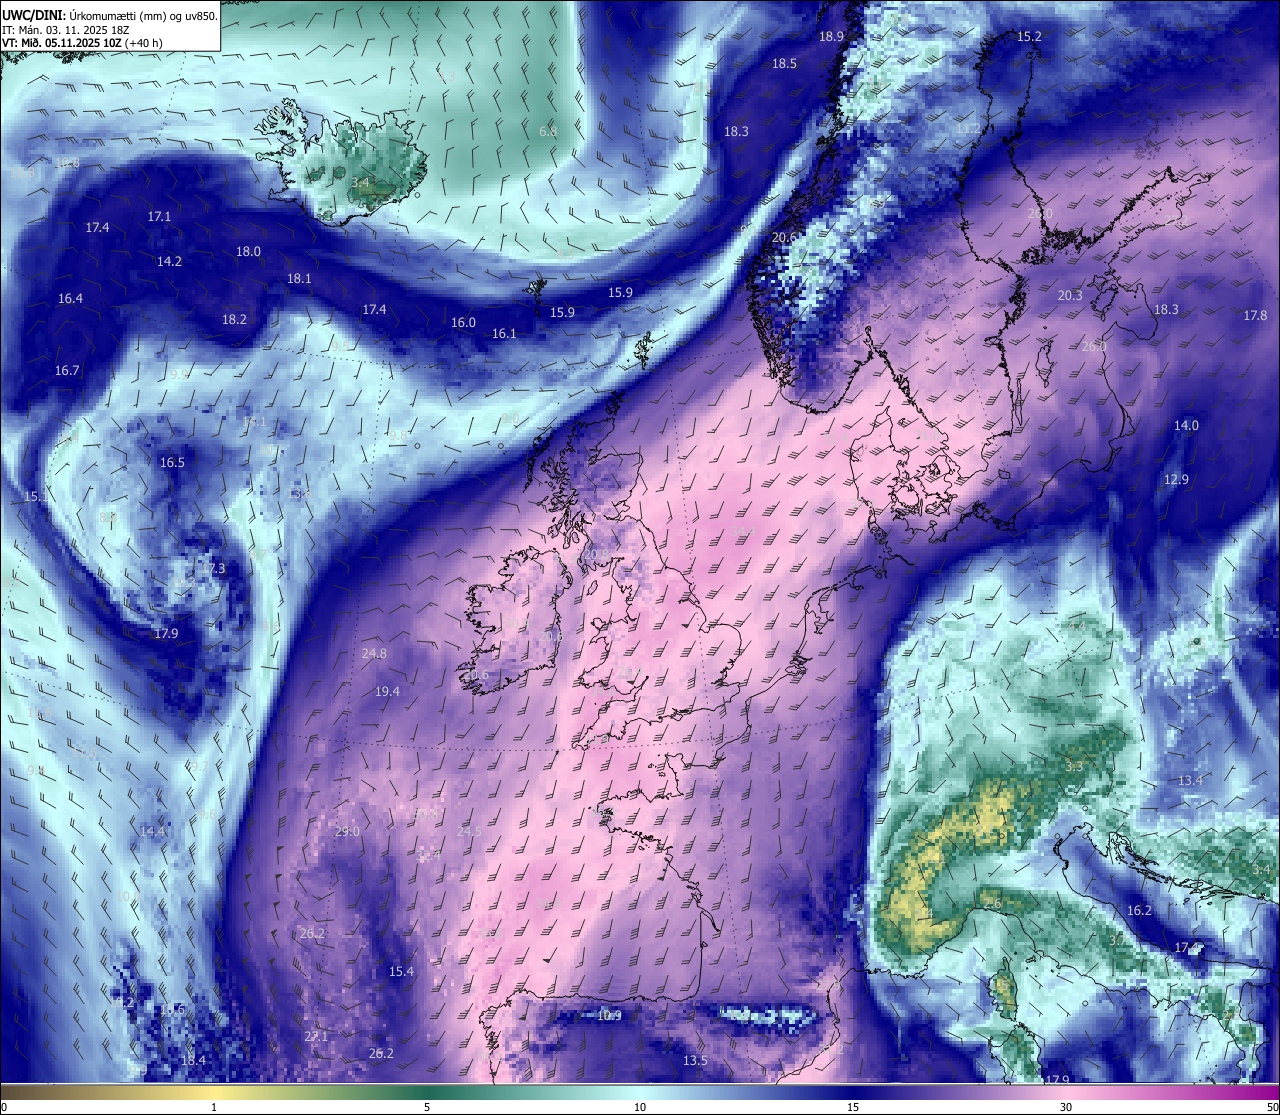Click the map value 29.0
The height and width of the screenshot is (1115, 1280).
[x=347, y=831]
